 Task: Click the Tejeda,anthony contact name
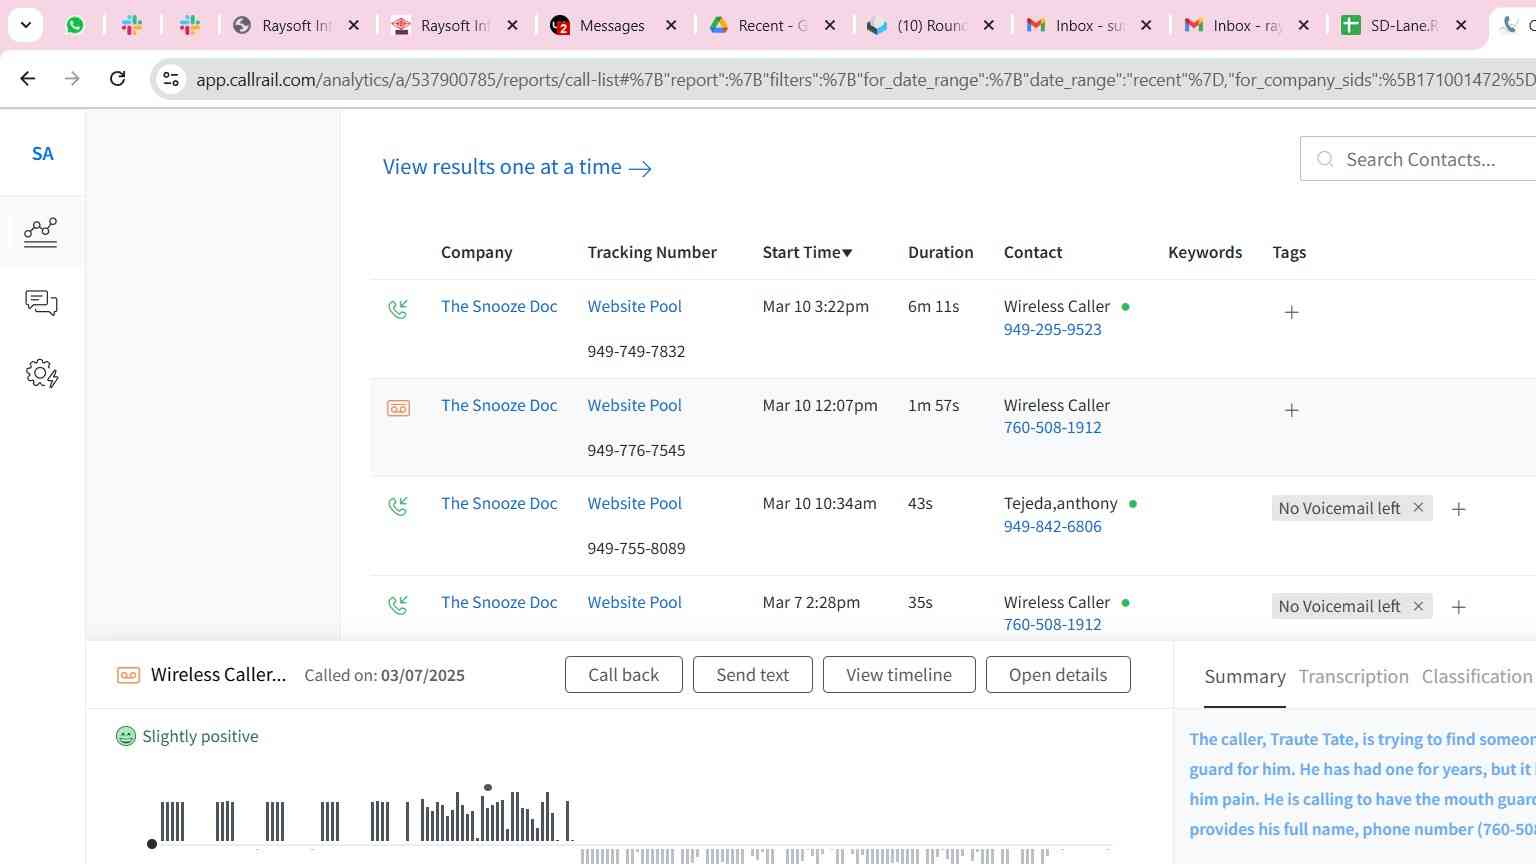click(x=1060, y=503)
